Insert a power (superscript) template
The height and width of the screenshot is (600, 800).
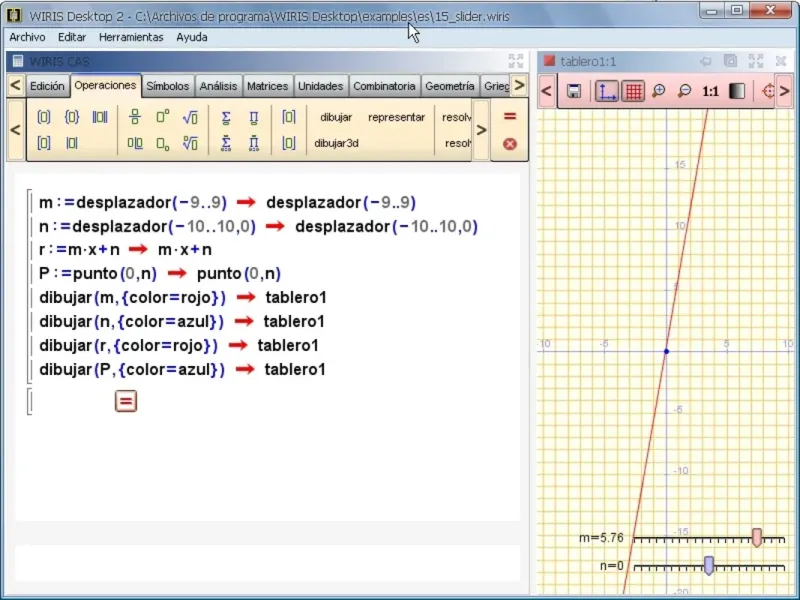pos(163,117)
